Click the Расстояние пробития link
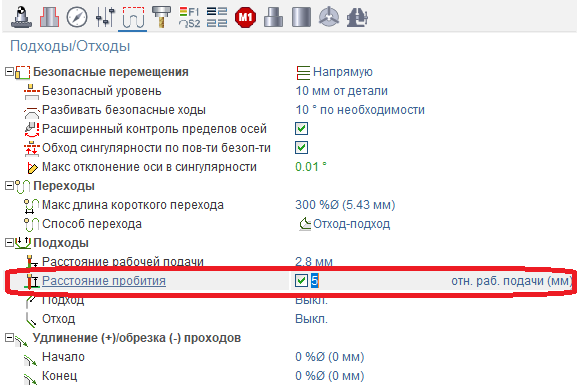This screenshot has width=577, height=388. click(104, 281)
